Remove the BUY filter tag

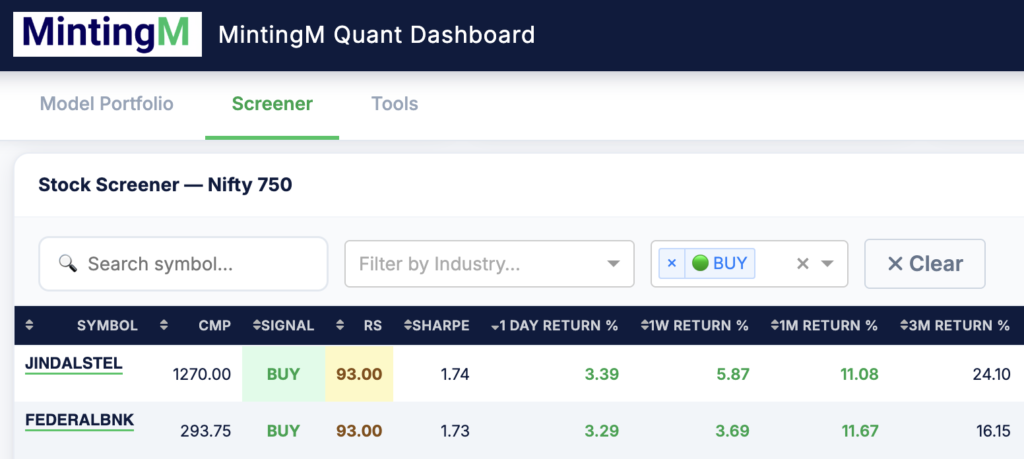(672, 264)
